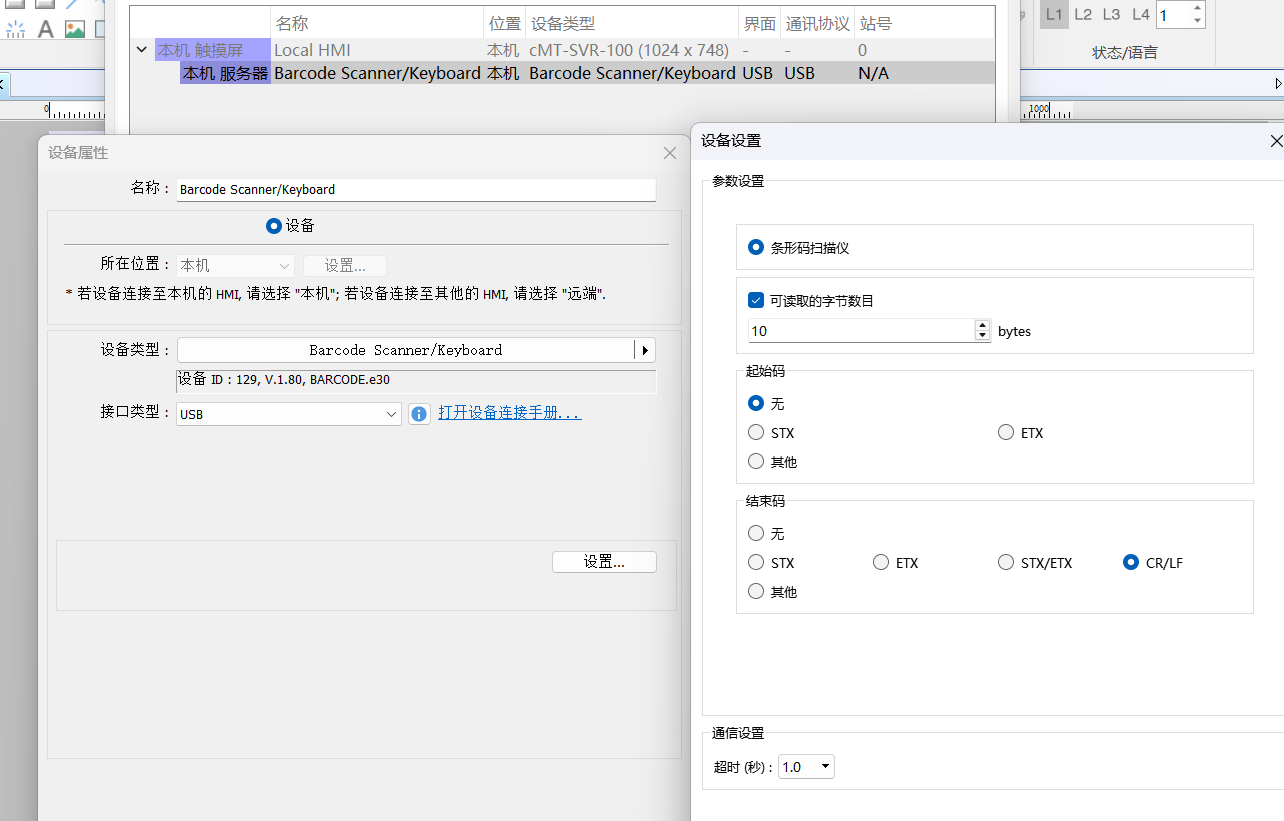Select the text 'A' tool in toolbar
Screen dimensions: 1284x821
[45, 29]
